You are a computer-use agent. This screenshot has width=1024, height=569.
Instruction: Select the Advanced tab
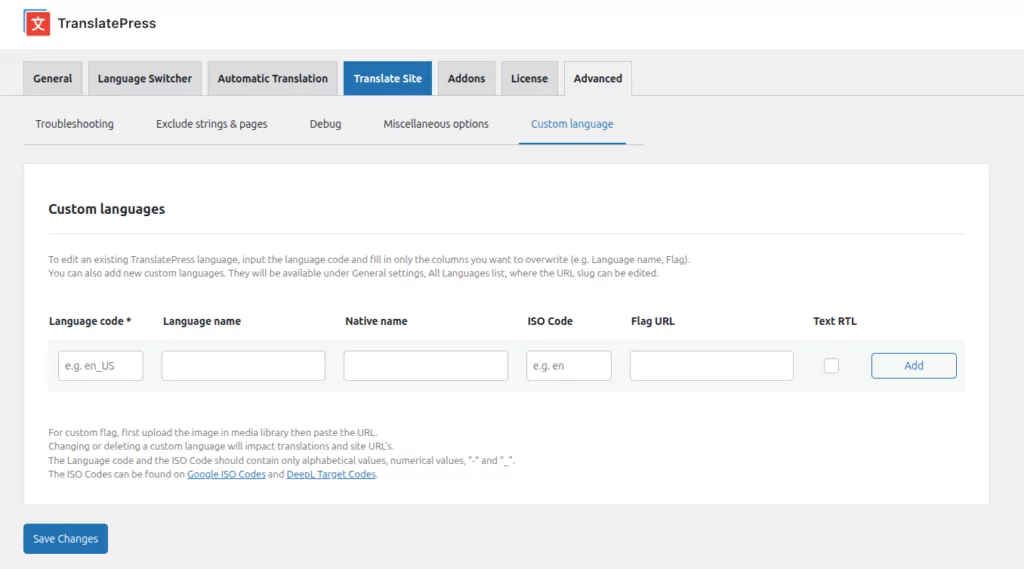coord(598,78)
